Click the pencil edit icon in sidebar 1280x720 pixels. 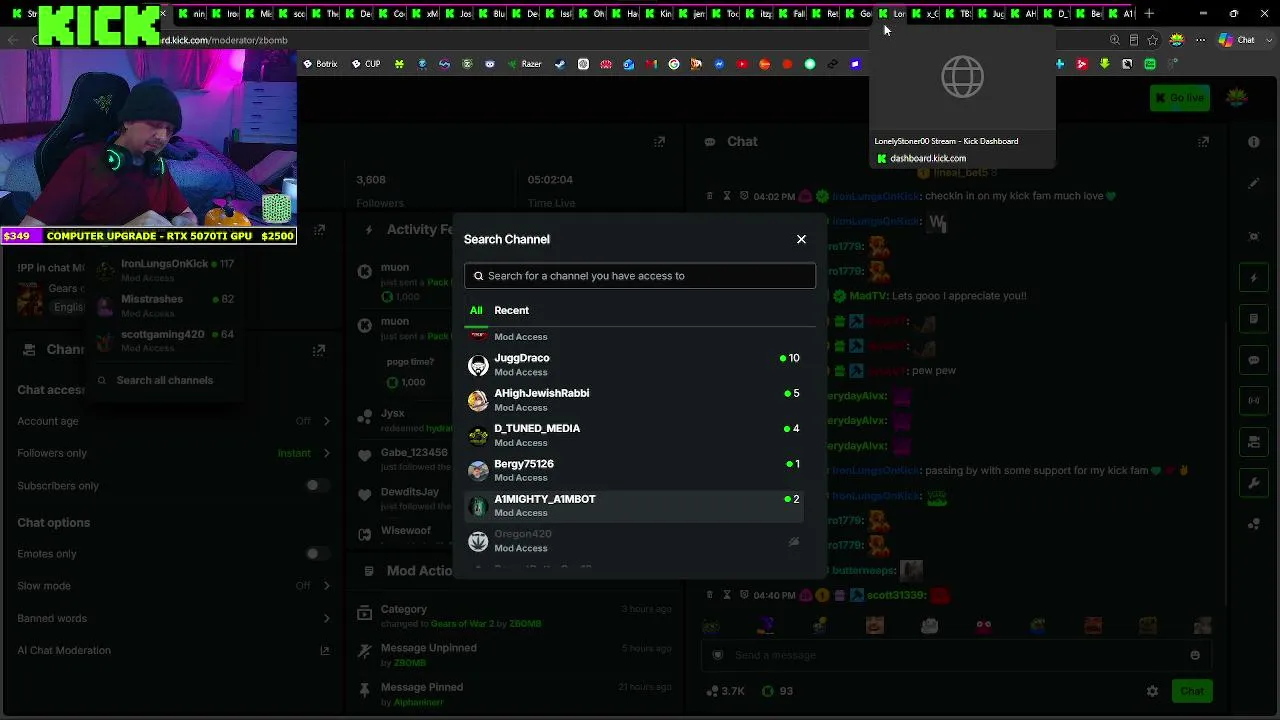click(1254, 183)
